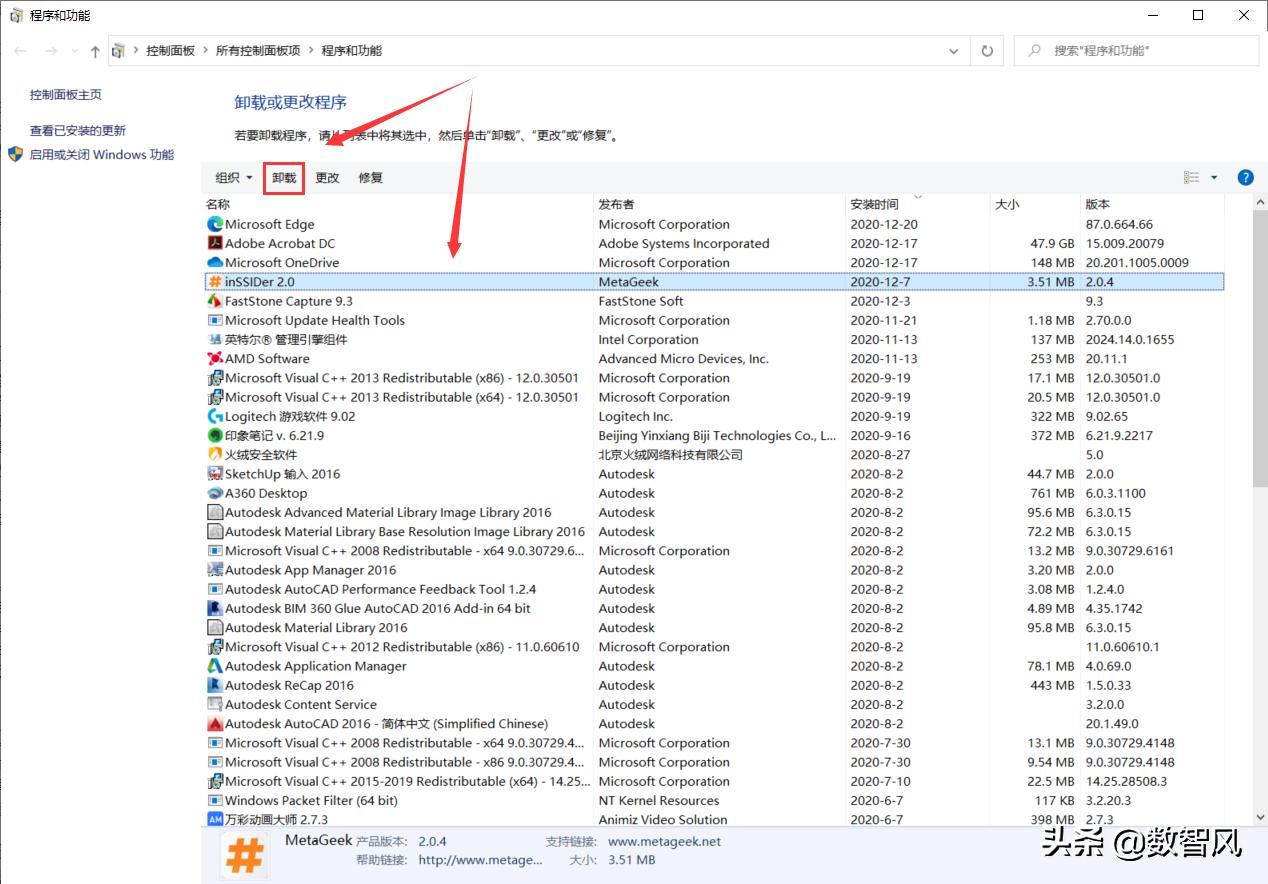Select Autodesk Content Service row
Viewport: 1268px width, 884px height.
pyautogui.click(x=713, y=704)
